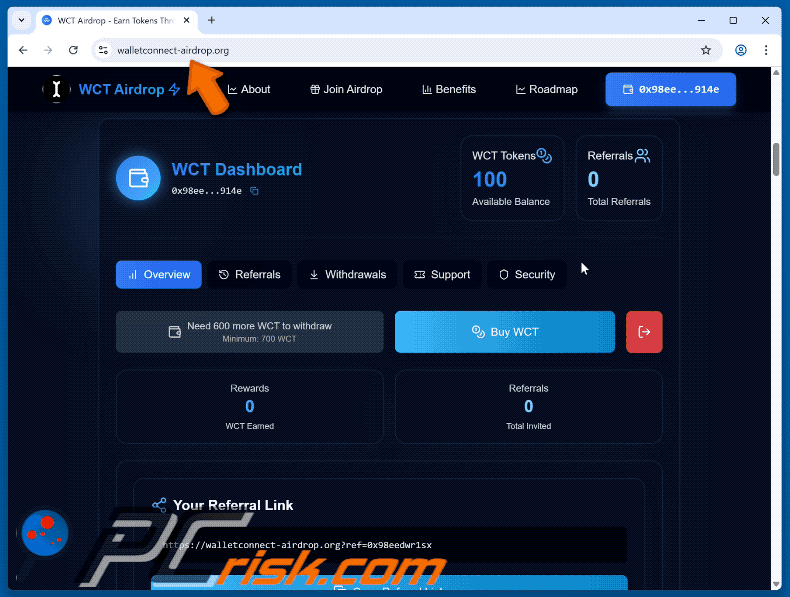Click the WCT Airdrop site logo icon

coord(56,89)
